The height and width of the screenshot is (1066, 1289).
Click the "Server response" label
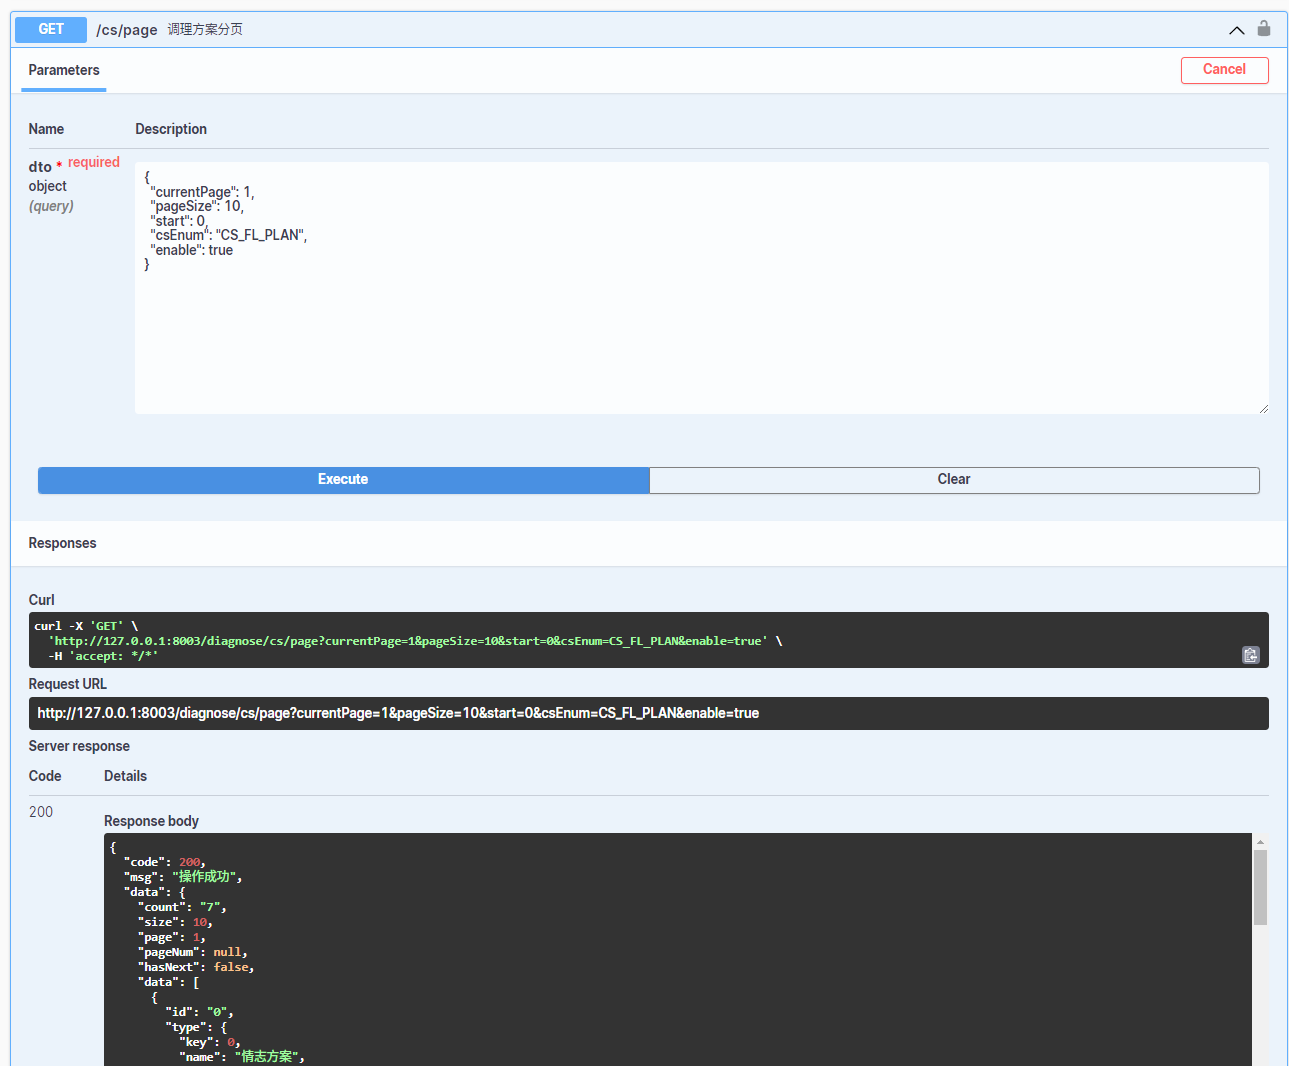tap(79, 746)
